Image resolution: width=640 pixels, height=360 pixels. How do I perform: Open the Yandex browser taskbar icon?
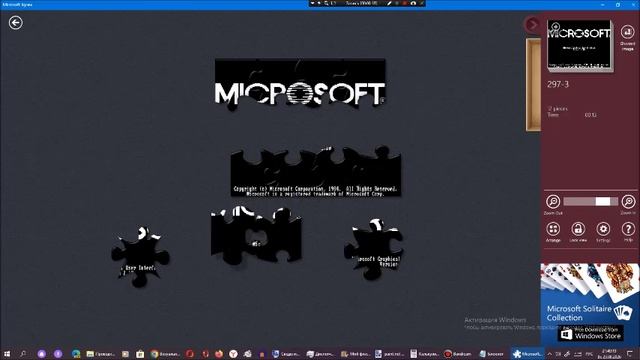[x=233, y=354]
